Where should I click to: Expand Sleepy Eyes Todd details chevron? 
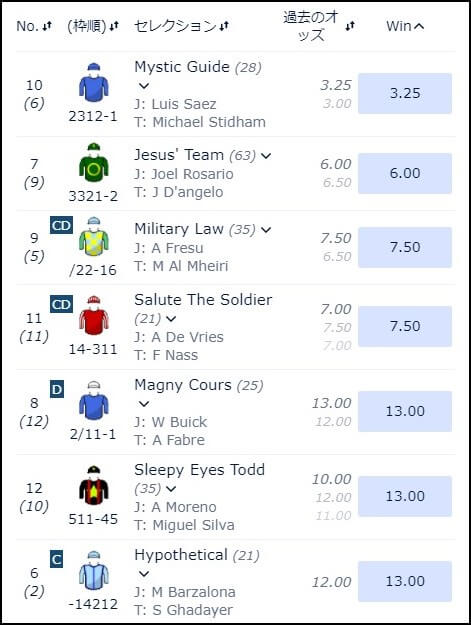tap(171, 489)
